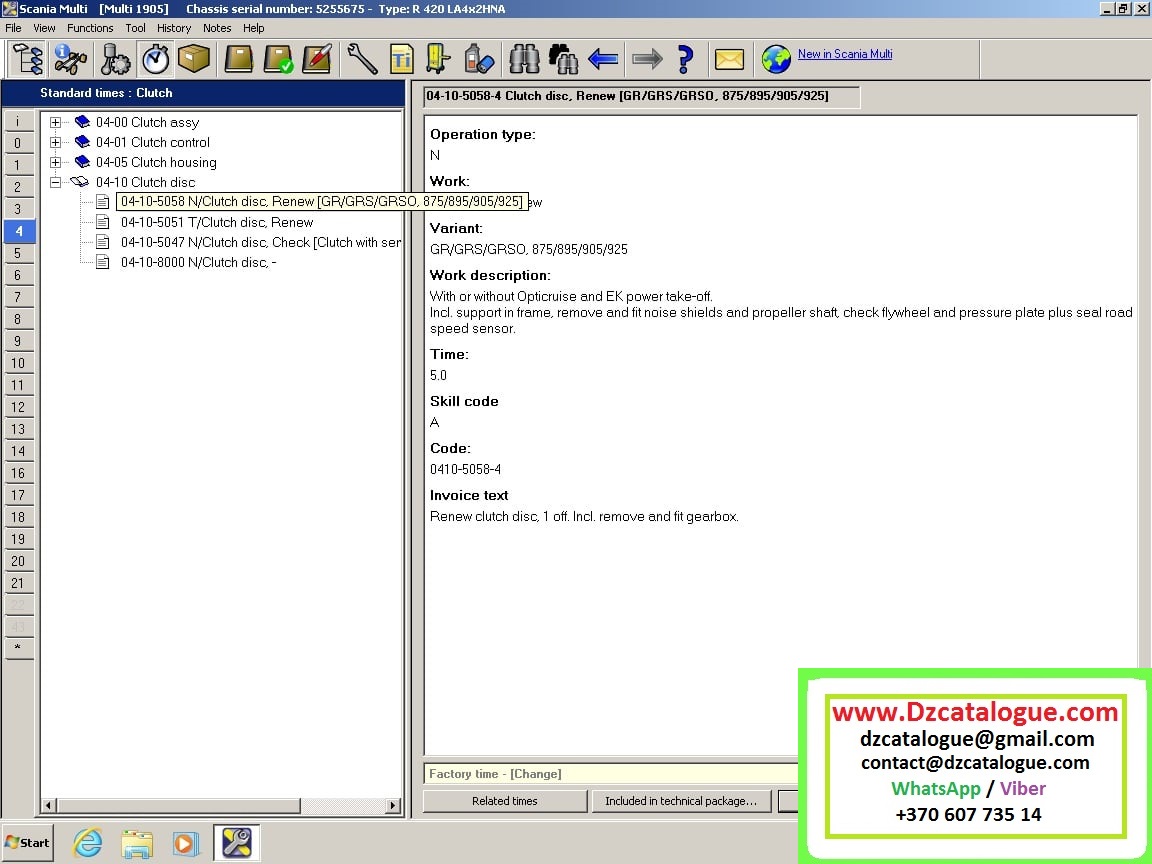Open the yellow TI document icon

(x=401, y=60)
